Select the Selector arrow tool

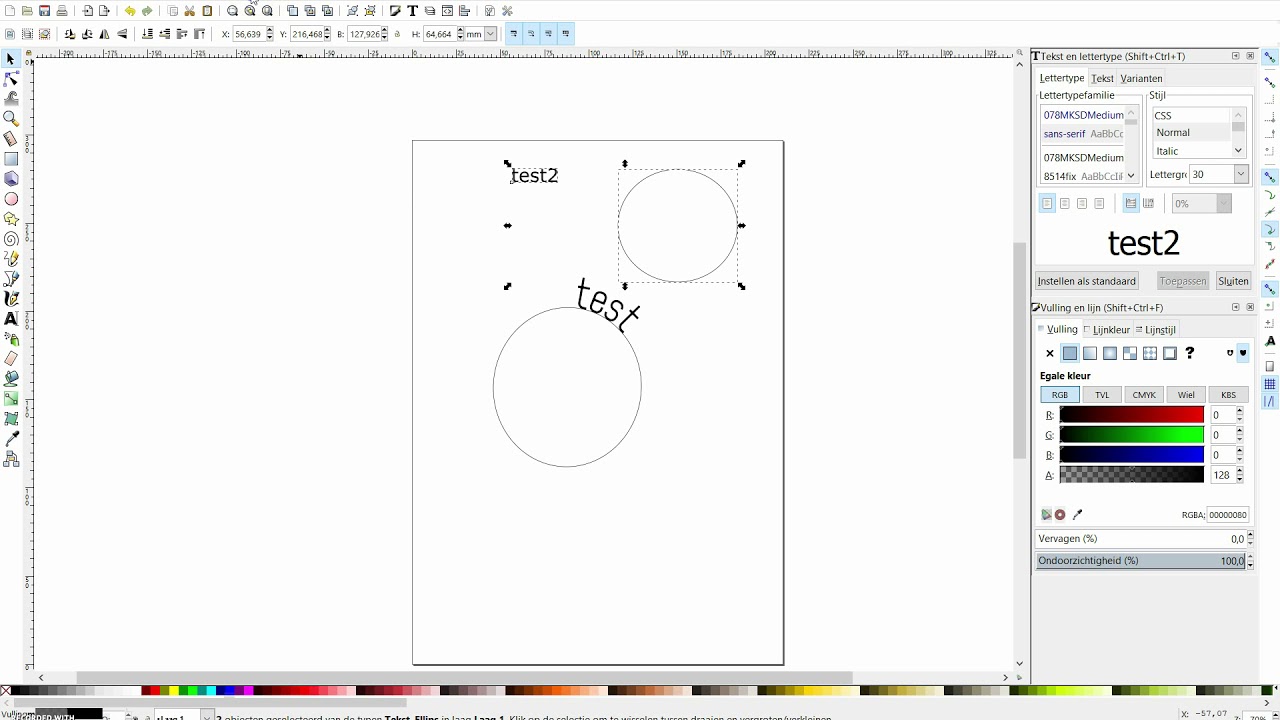pyautogui.click(x=11, y=59)
